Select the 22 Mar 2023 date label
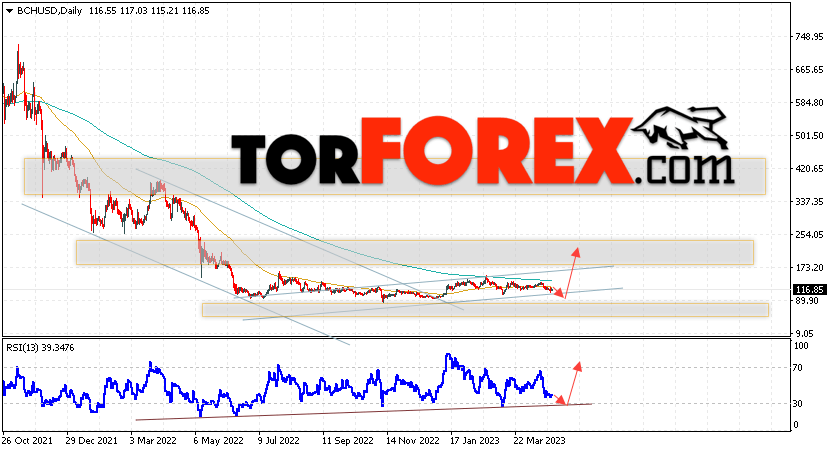 point(540,441)
